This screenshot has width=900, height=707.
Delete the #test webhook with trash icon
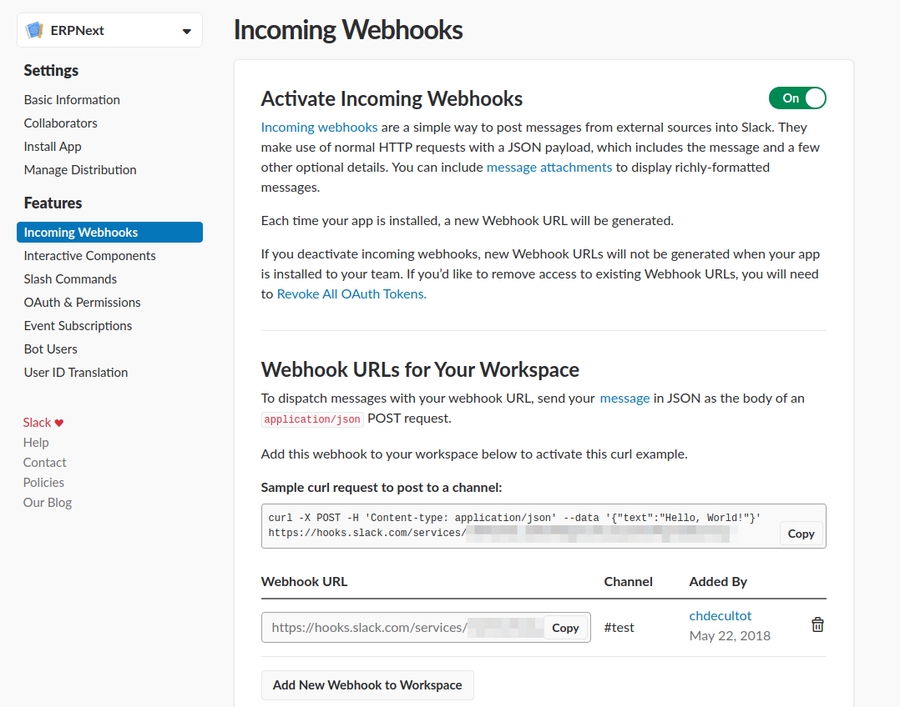tap(817, 625)
